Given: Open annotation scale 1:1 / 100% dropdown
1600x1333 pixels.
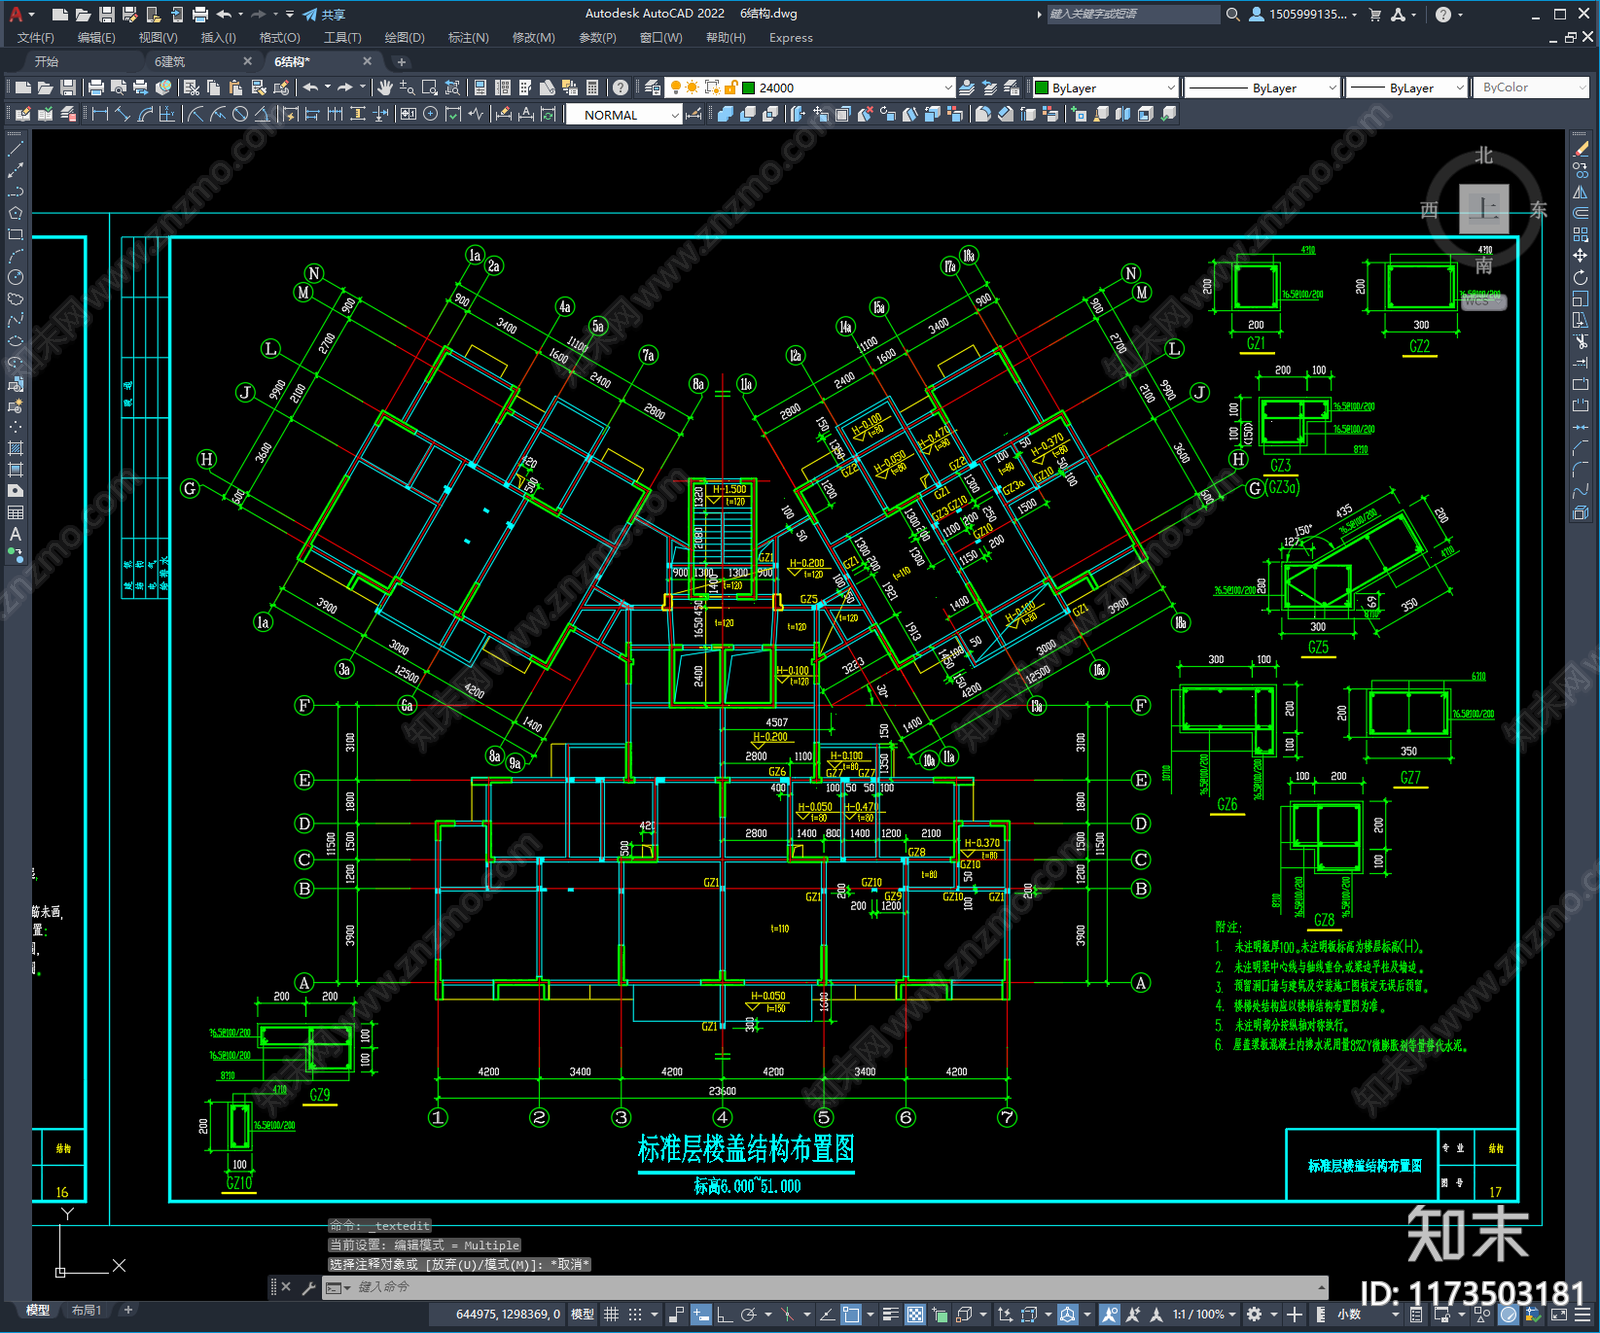Looking at the screenshot, I should pos(1205,1314).
